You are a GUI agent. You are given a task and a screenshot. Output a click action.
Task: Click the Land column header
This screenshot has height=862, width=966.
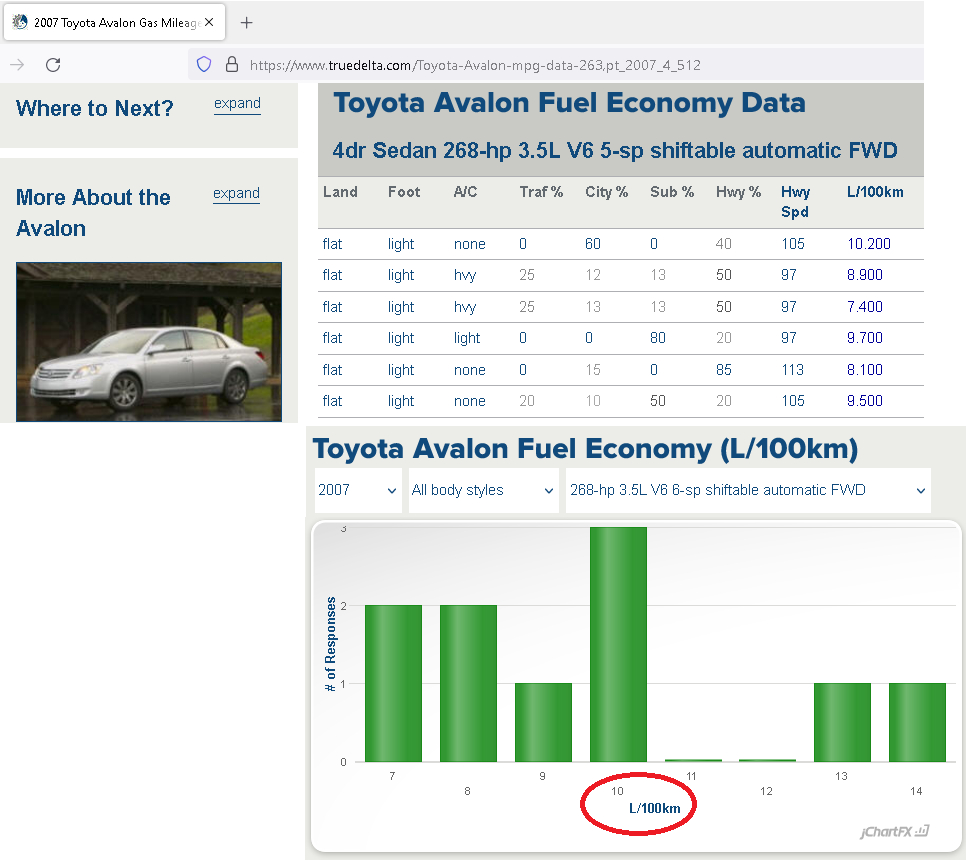340,192
